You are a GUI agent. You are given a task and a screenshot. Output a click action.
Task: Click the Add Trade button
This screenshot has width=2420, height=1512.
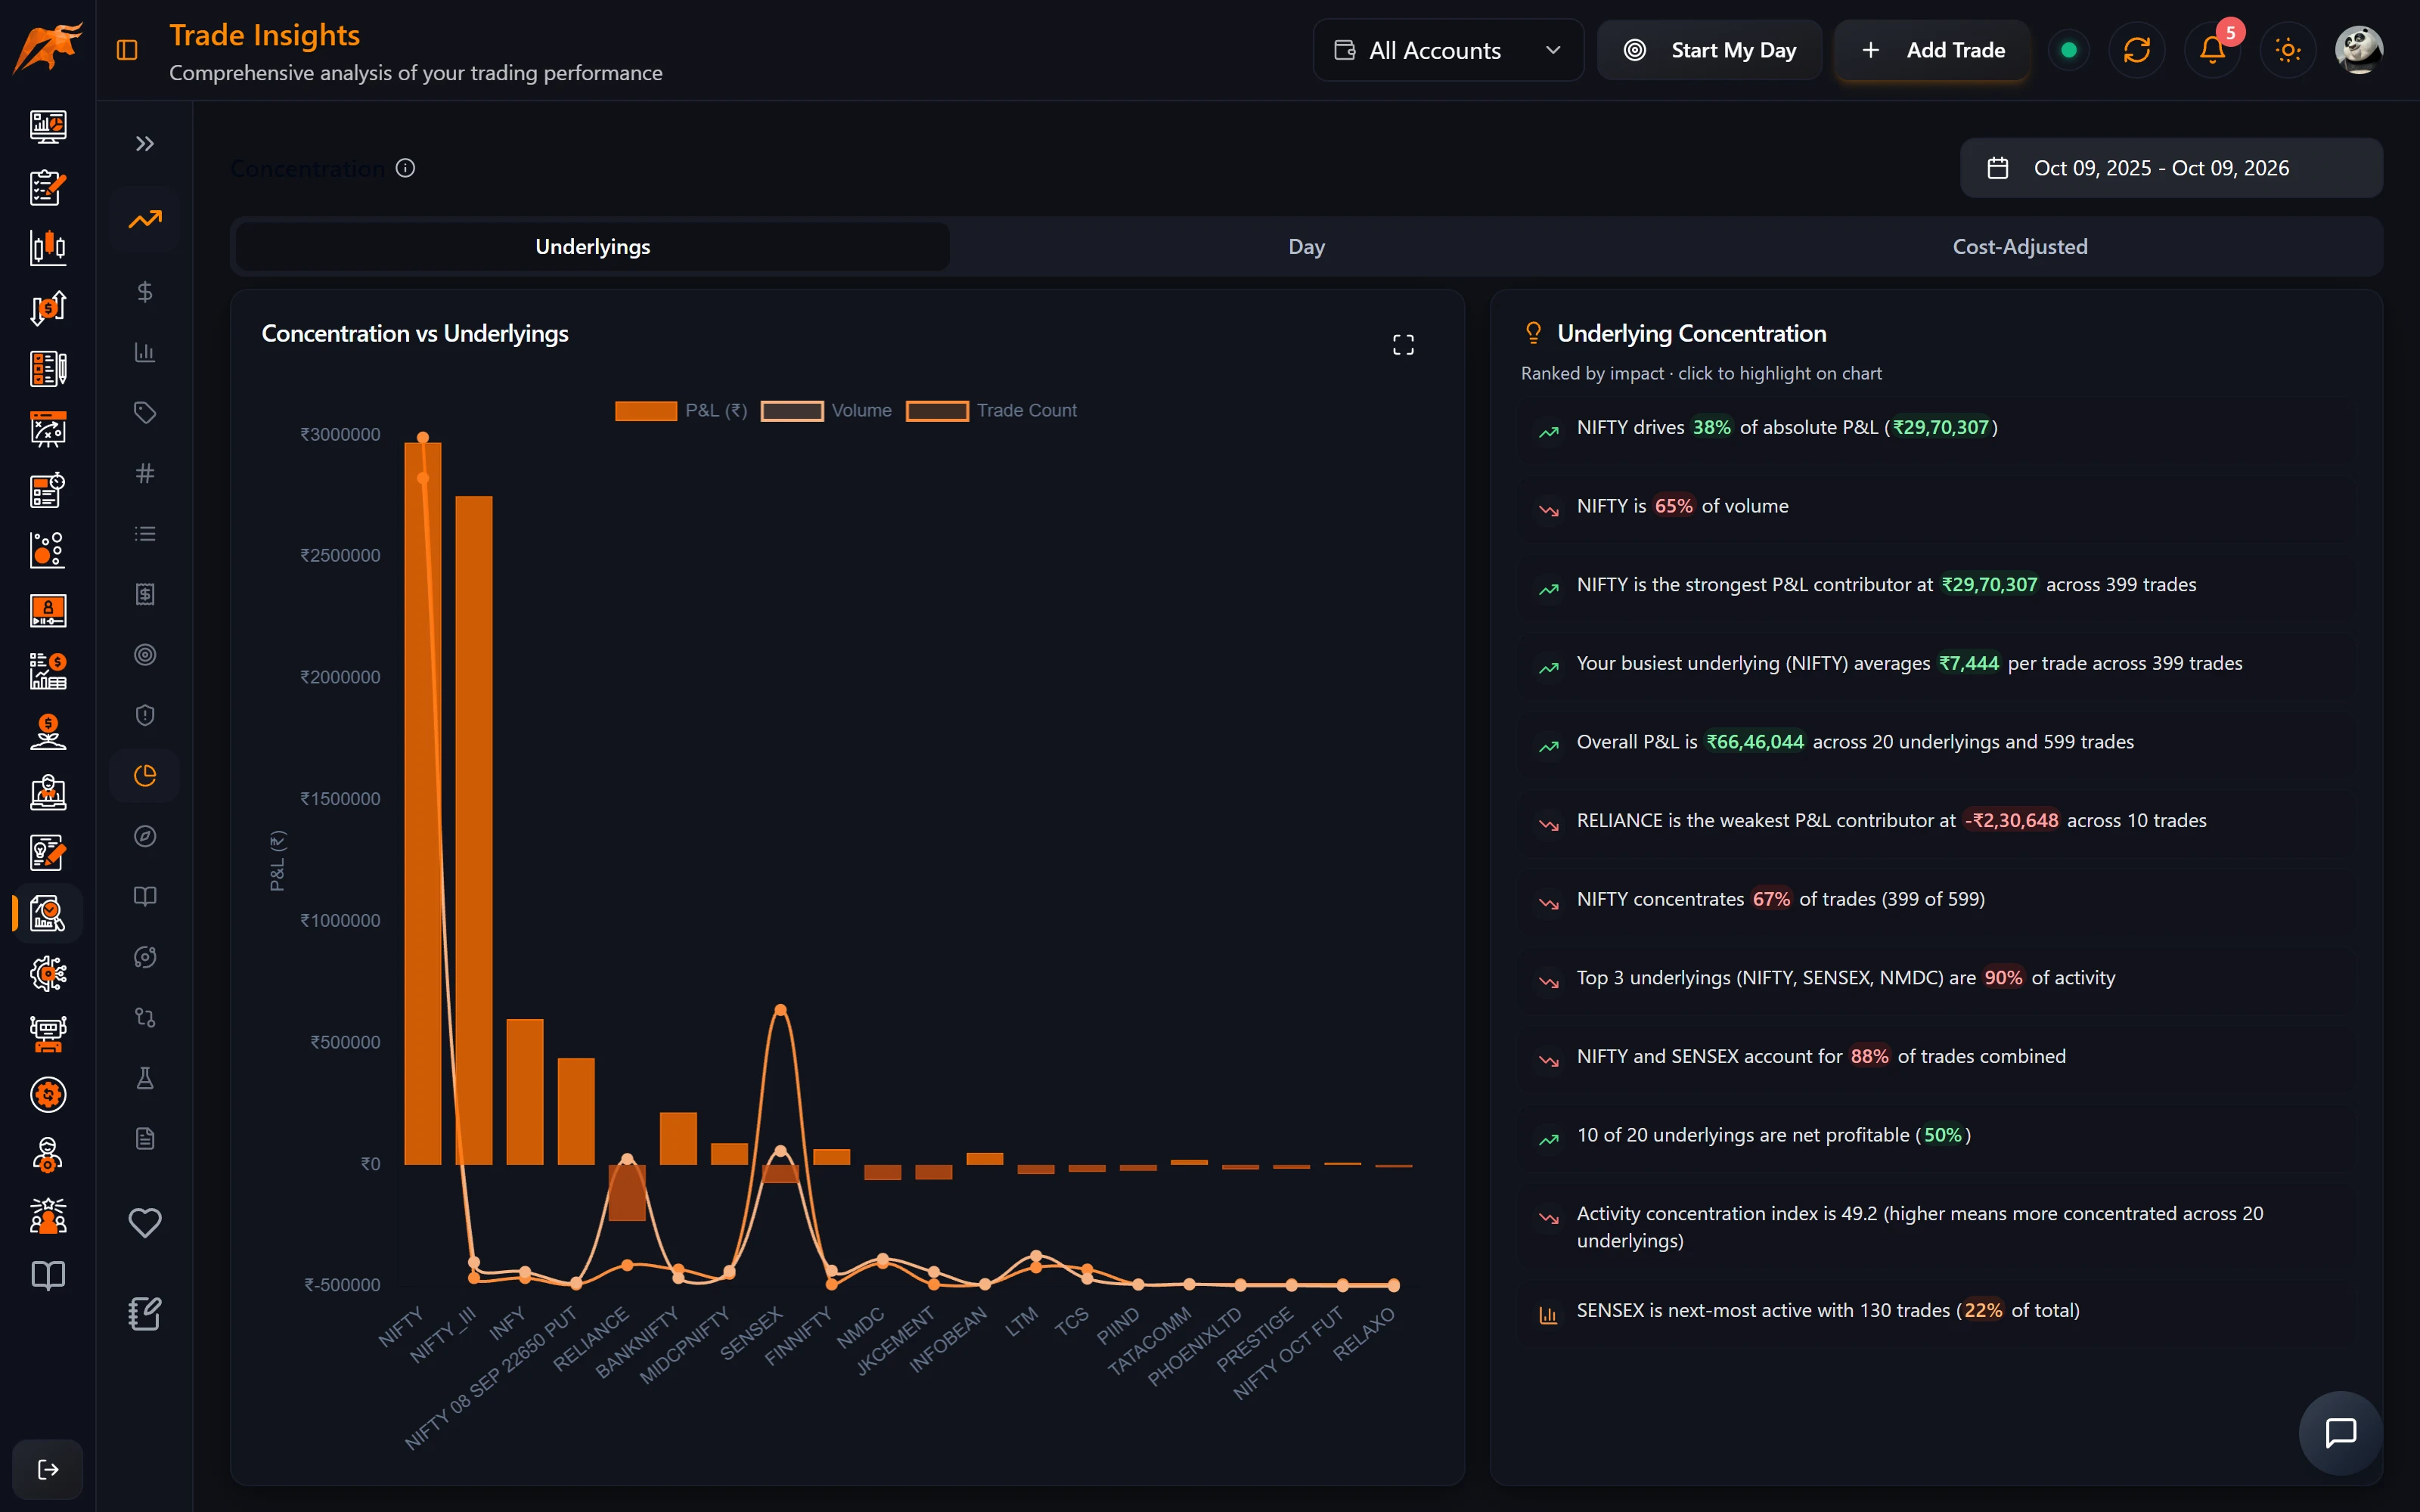(x=1932, y=50)
